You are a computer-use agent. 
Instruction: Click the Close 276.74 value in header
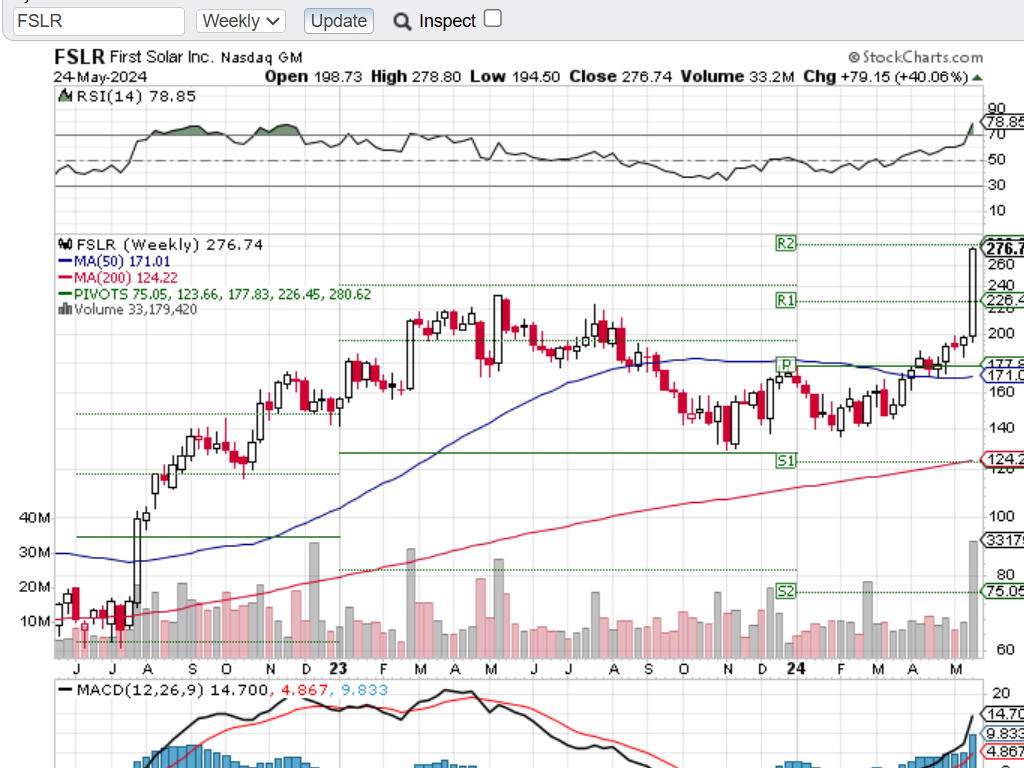click(x=620, y=76)
